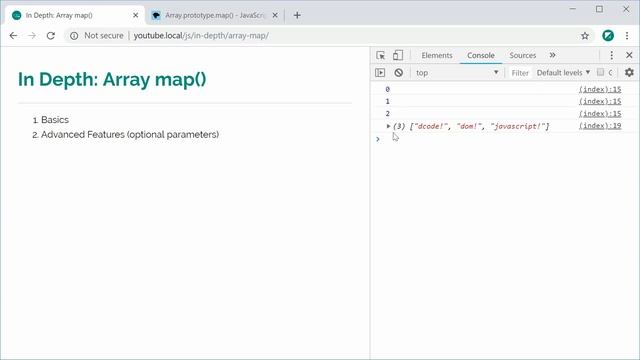640x360 pixels.
Task: Click the browser forward arrow
Action: point(32,36)
